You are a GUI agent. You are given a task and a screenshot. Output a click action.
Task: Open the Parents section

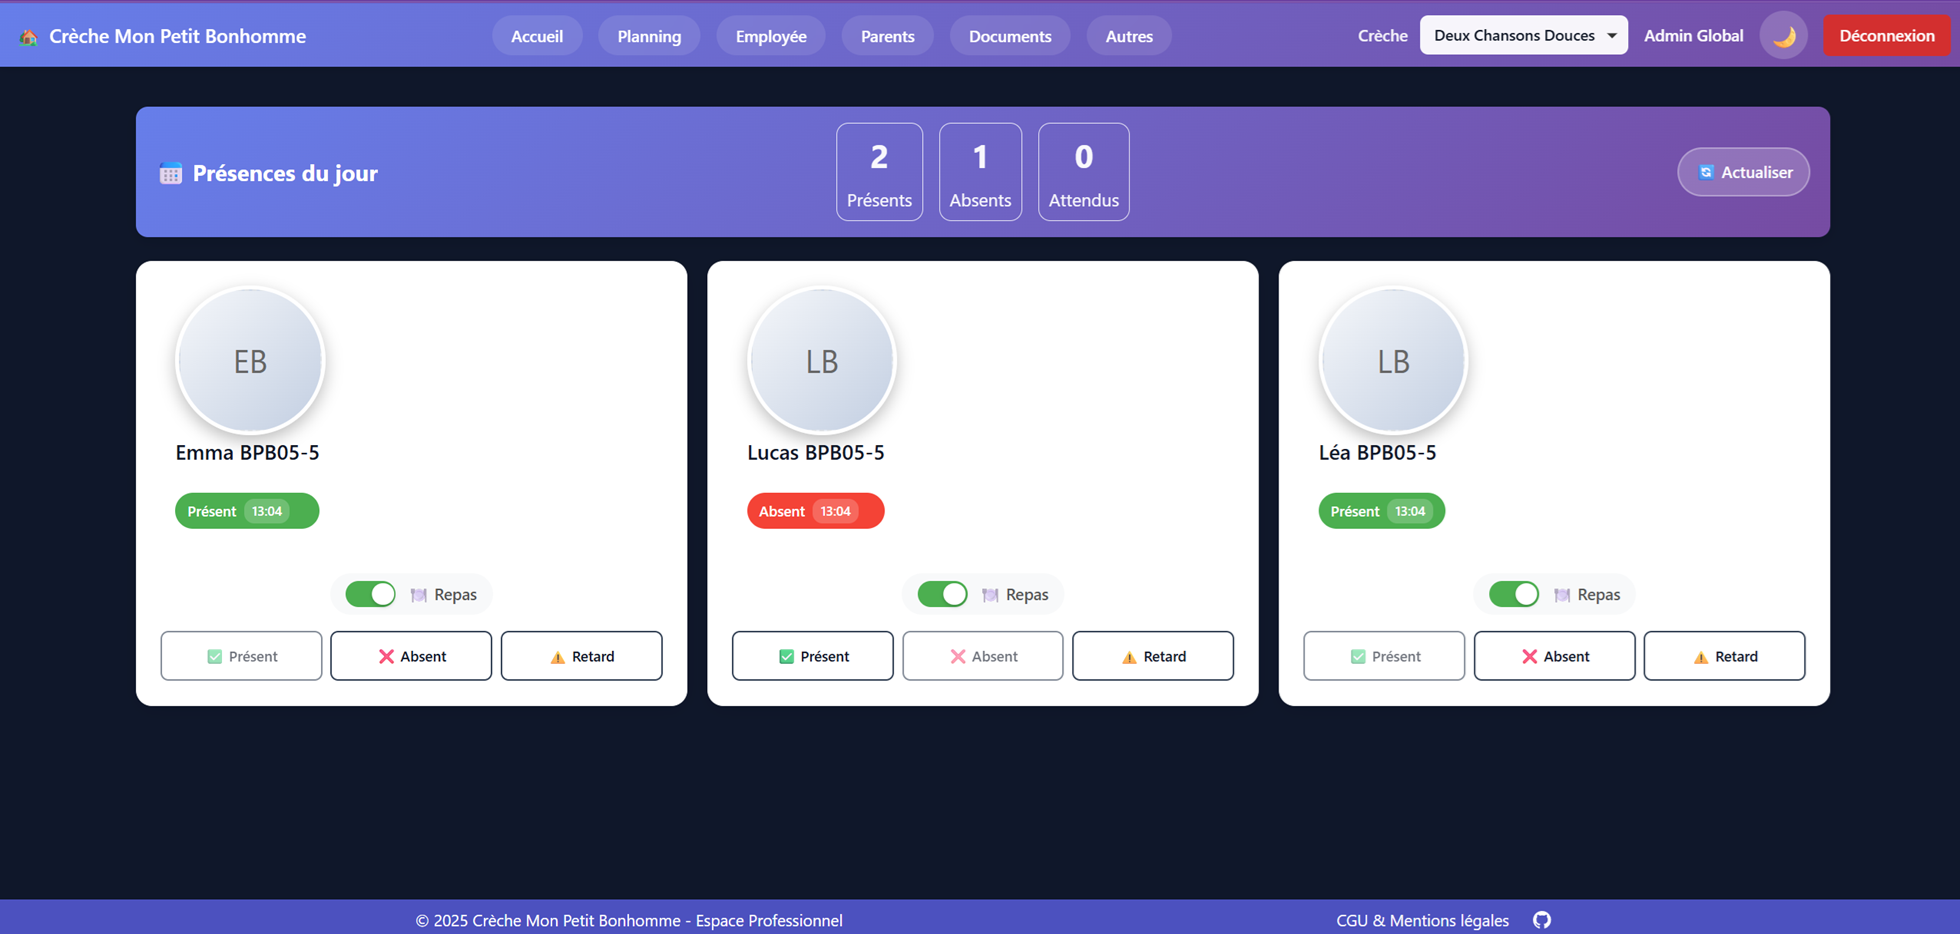click(888, 36)
